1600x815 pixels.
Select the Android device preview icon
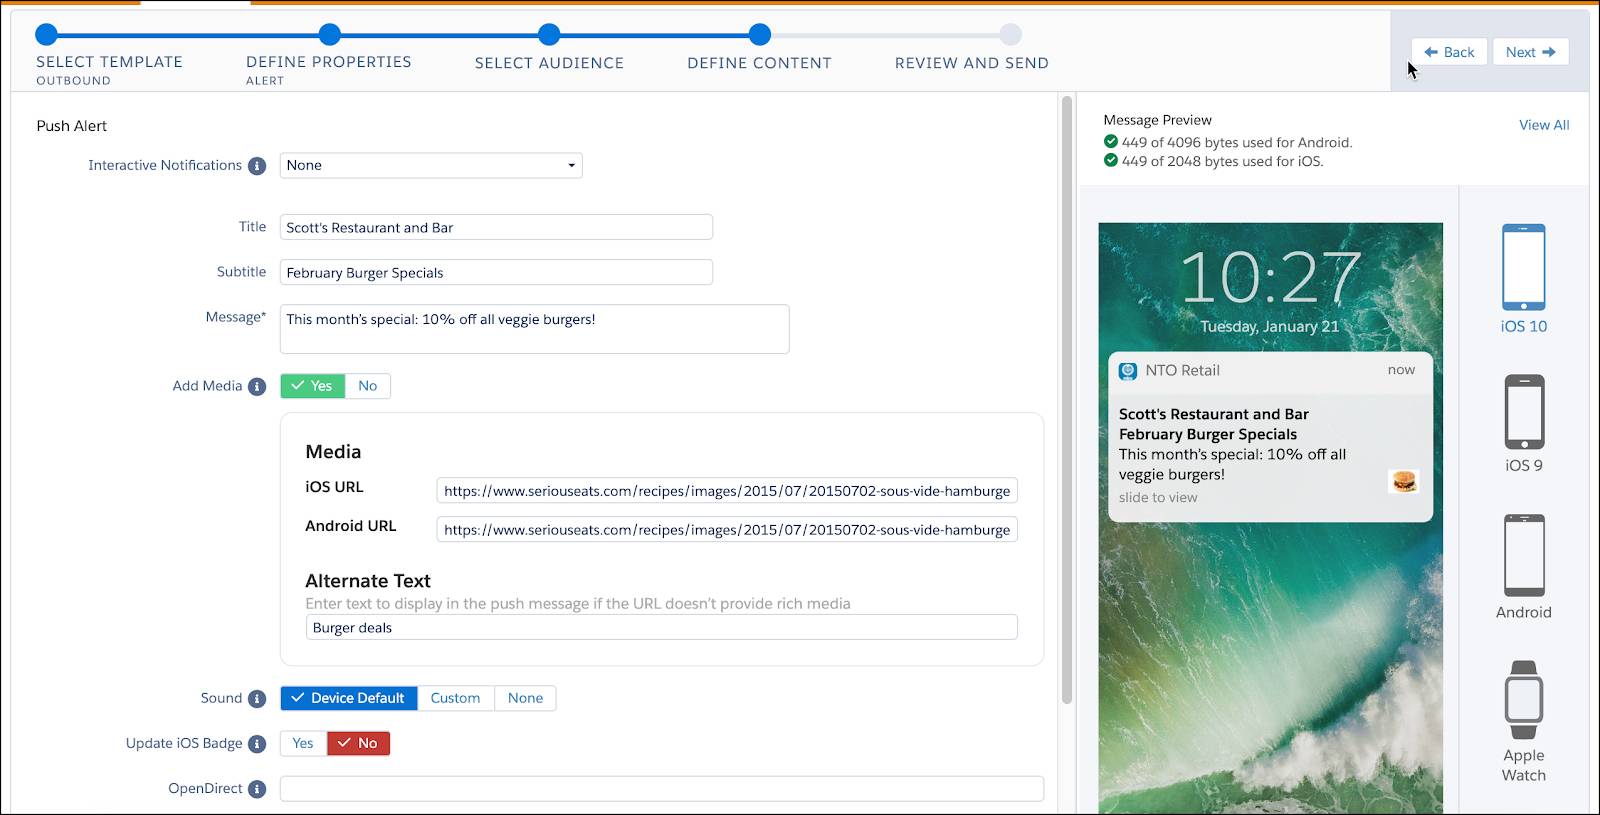[1524, 555]
